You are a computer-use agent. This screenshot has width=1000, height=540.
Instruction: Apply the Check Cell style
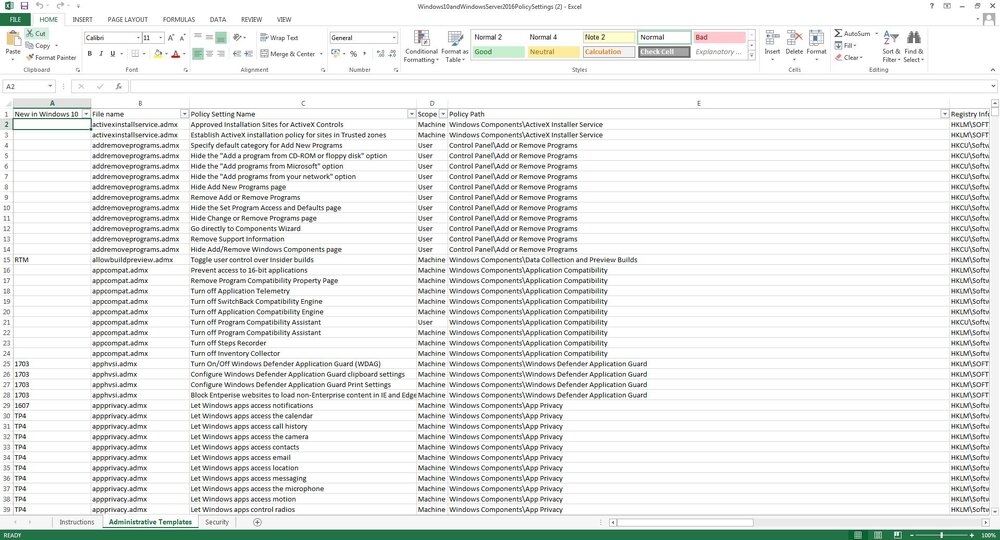tap(664, 52)
